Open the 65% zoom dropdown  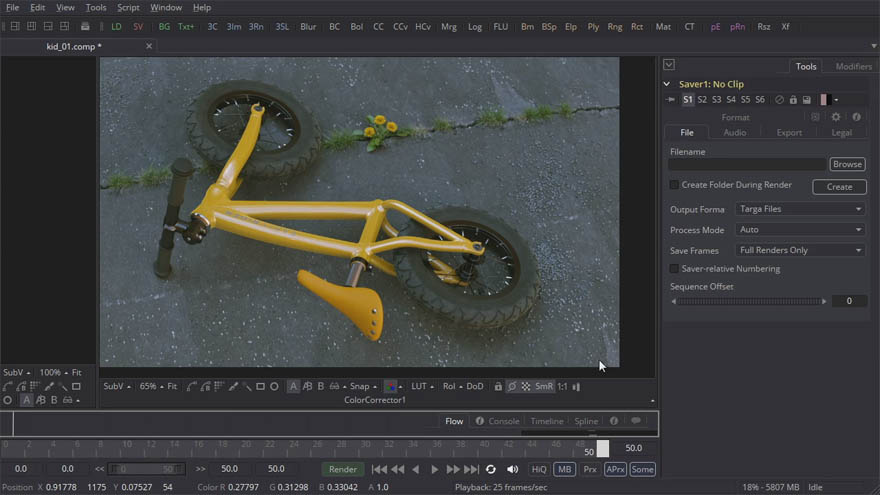[151, 386]
